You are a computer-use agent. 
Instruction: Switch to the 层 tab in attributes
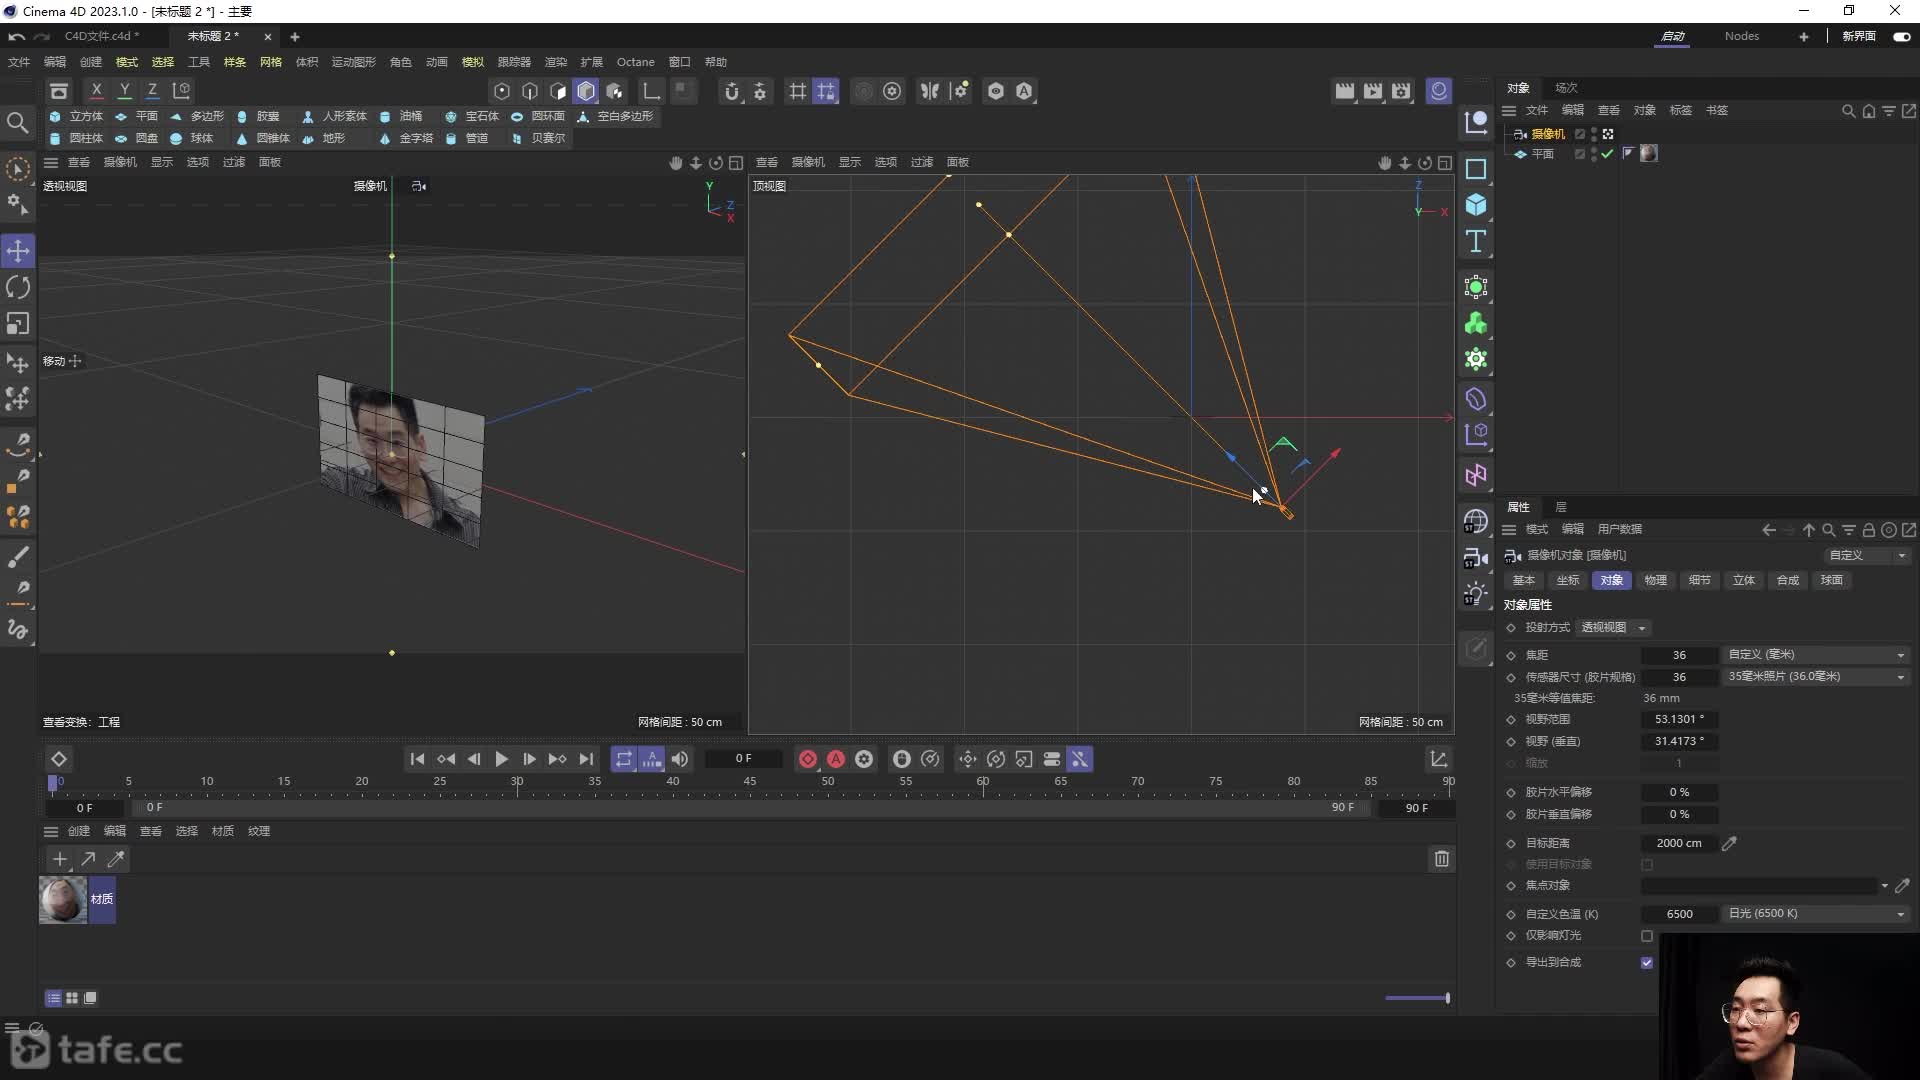[1561, 507]
